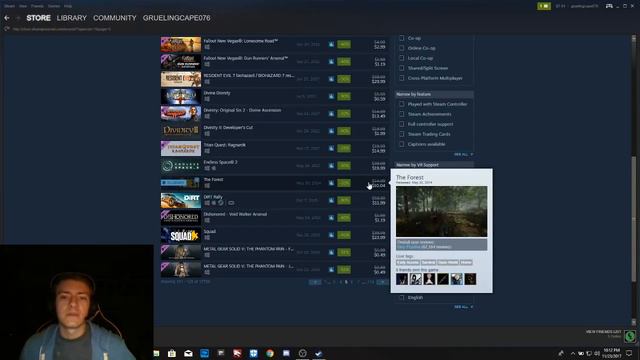The image size is (640, 360).
Task: Enable the Shared/Split Screen filter
Action: click(x=402, y=68)
